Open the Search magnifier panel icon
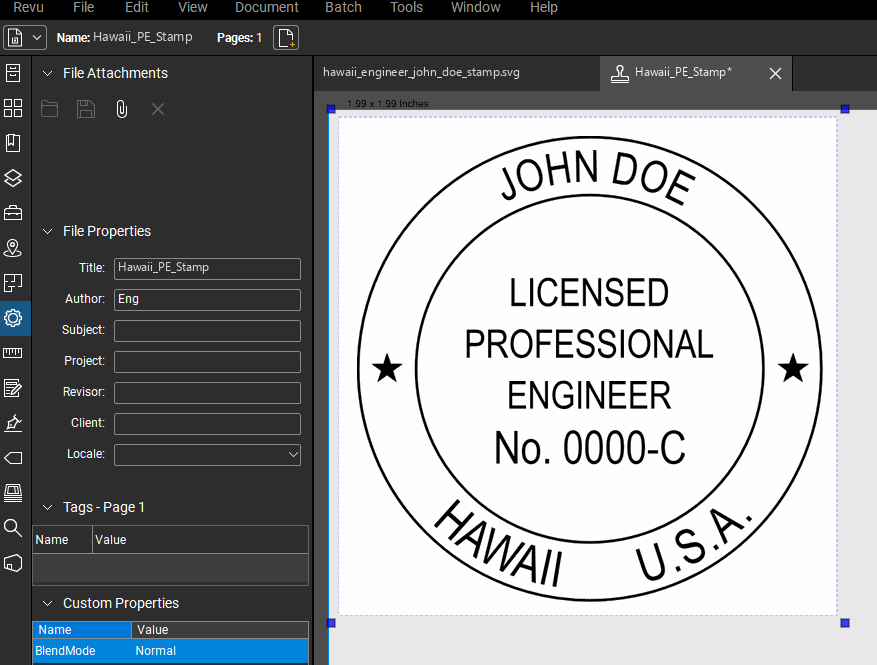 click(x=13, y=528)
